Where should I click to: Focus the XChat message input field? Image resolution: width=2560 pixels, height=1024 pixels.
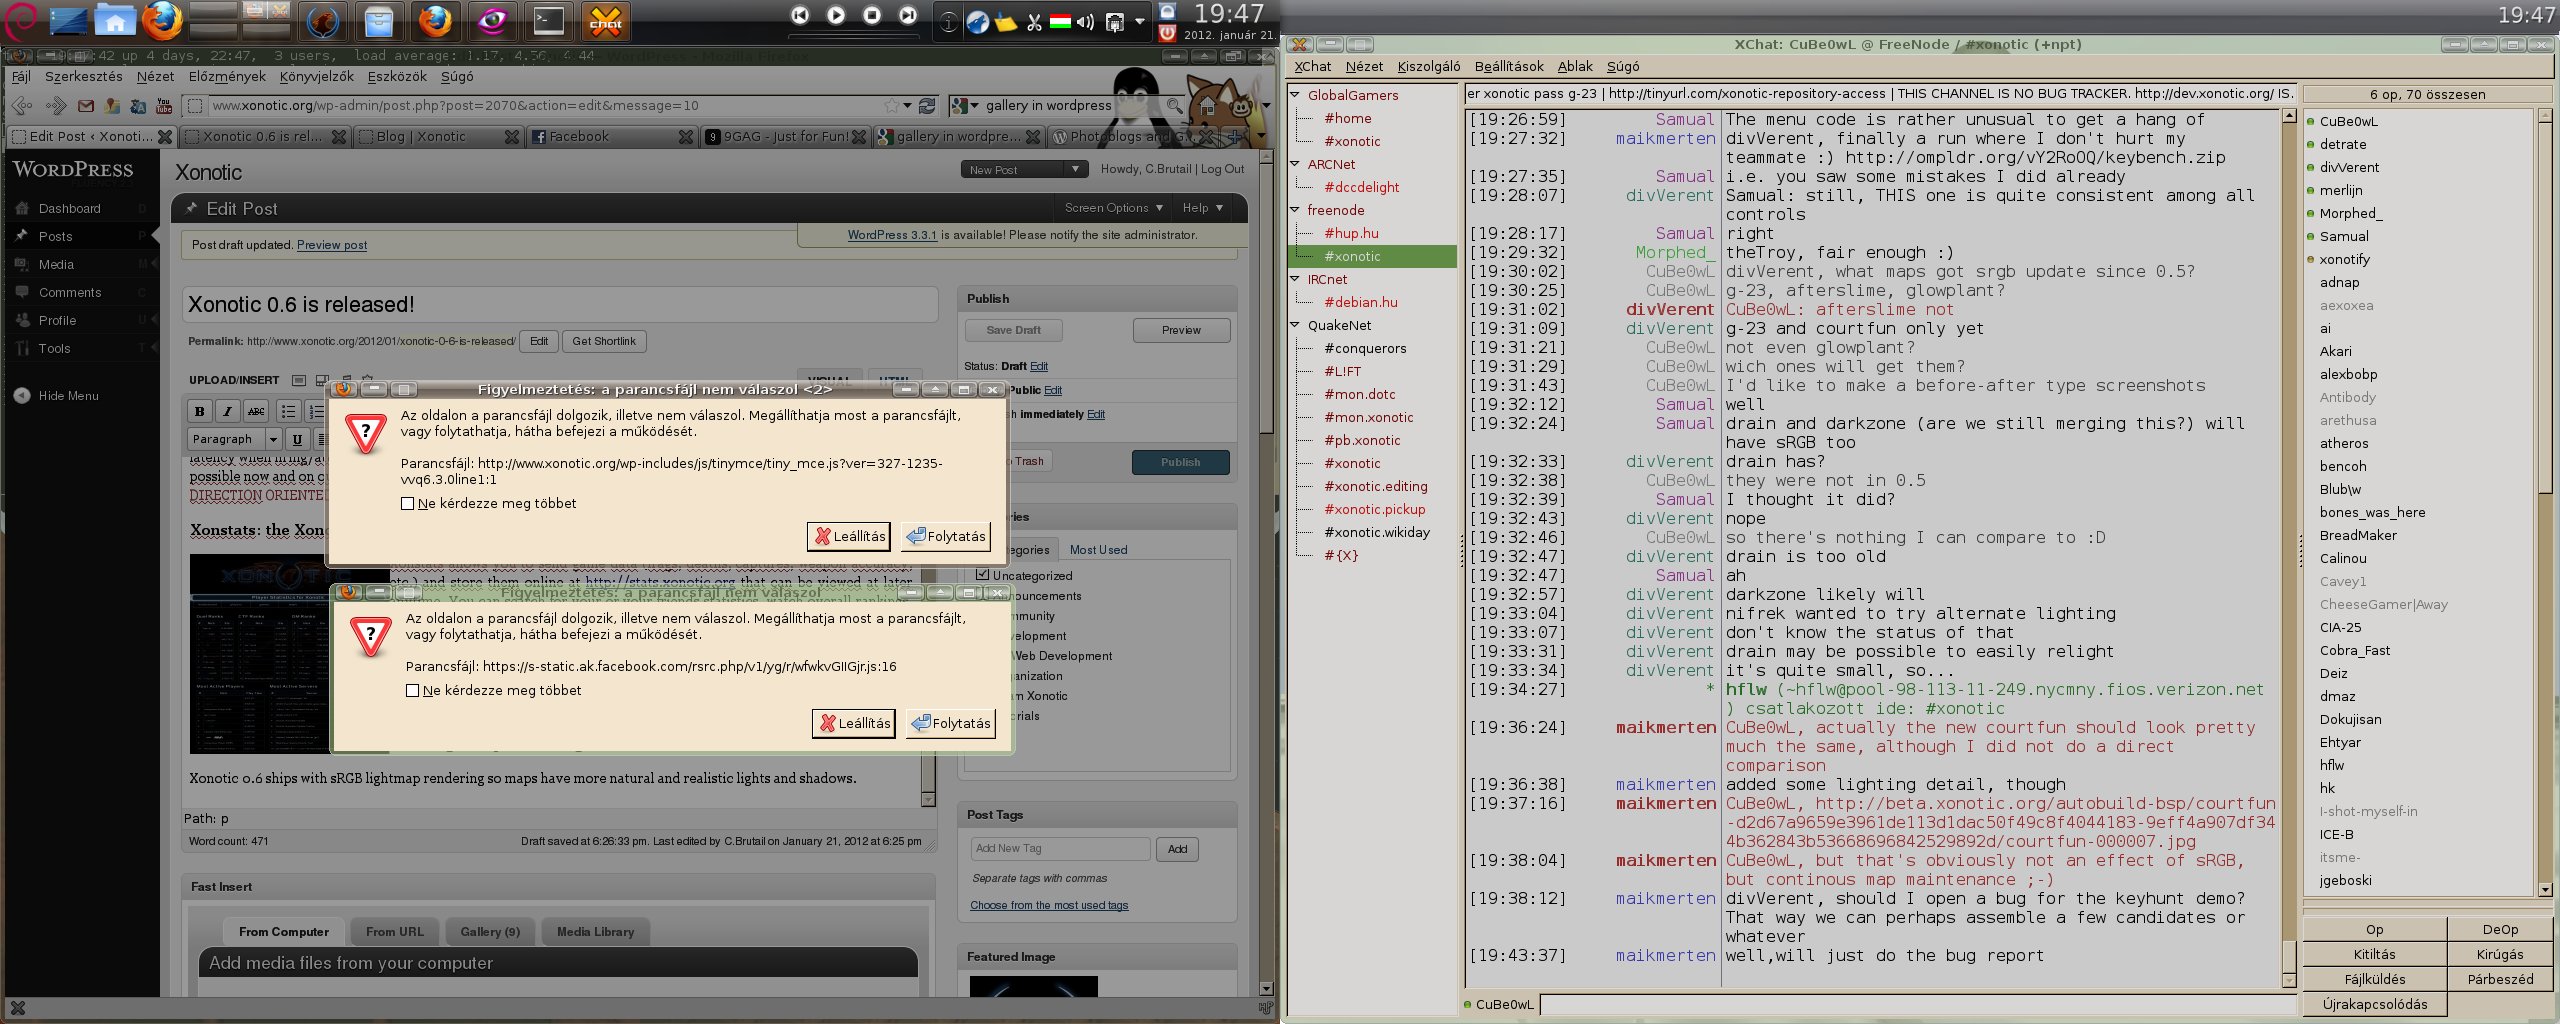coord(1918,1004)
